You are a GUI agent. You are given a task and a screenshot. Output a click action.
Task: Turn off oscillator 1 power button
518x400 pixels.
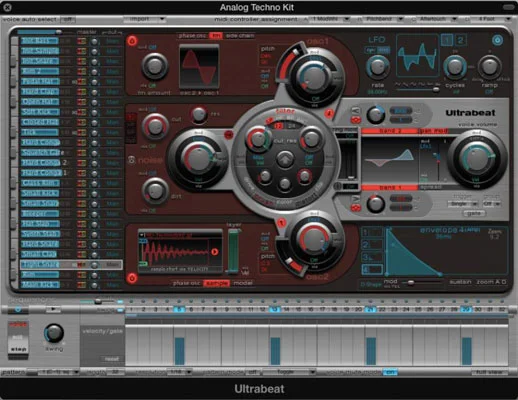click(132, 41)
